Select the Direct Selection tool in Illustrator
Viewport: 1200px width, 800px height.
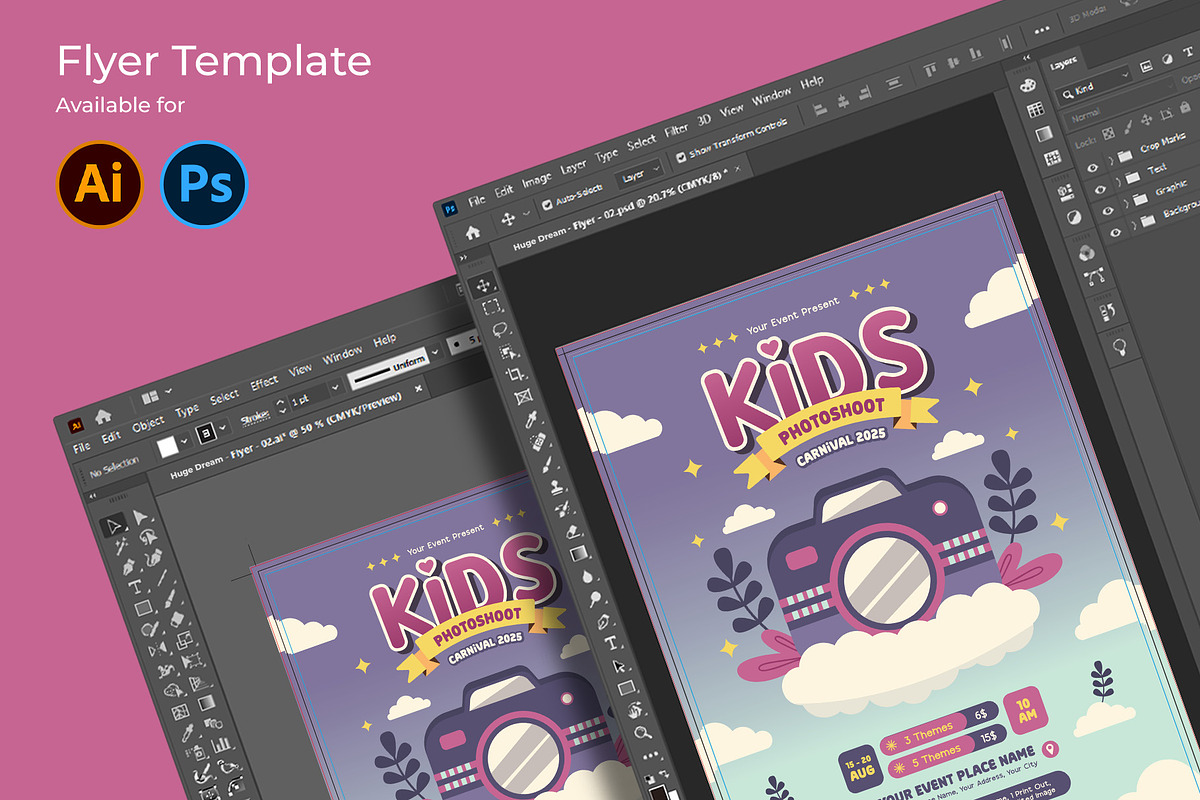[x=141, y=516]
